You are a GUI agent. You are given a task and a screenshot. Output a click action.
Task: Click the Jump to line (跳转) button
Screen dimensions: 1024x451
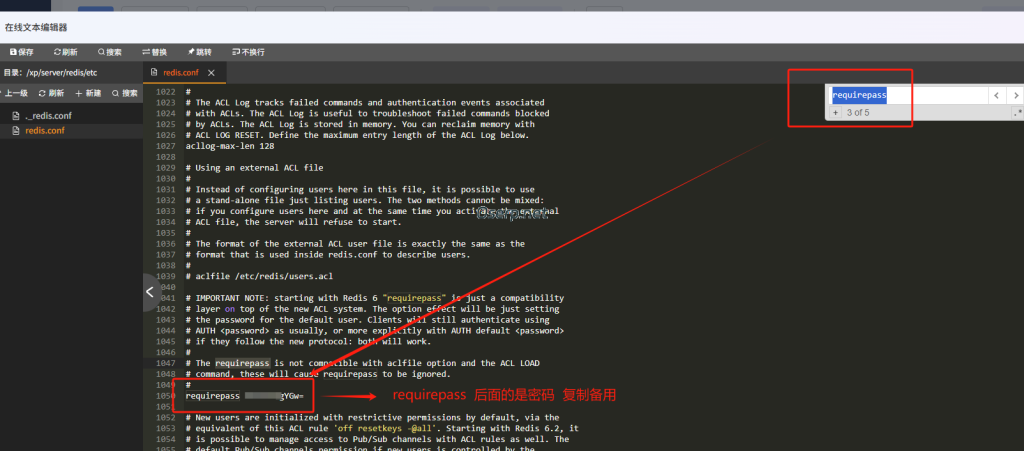pos(199,51)
